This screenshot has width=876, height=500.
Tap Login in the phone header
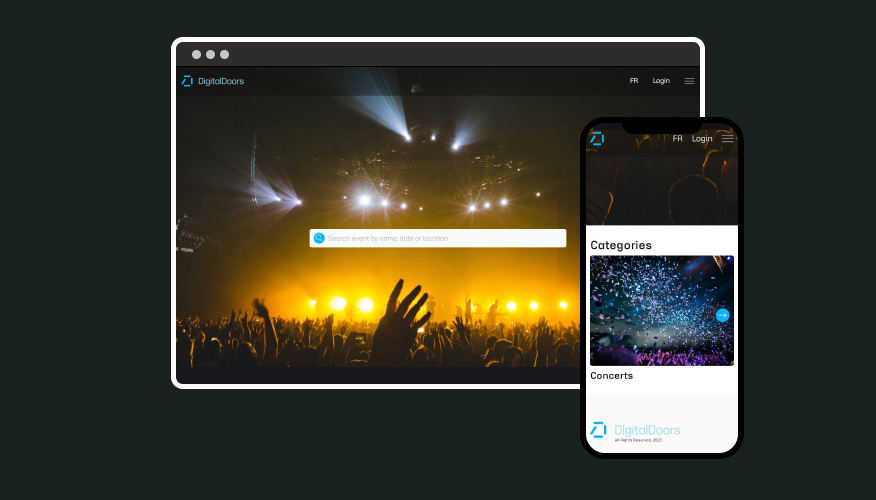[x=702, y=139]
